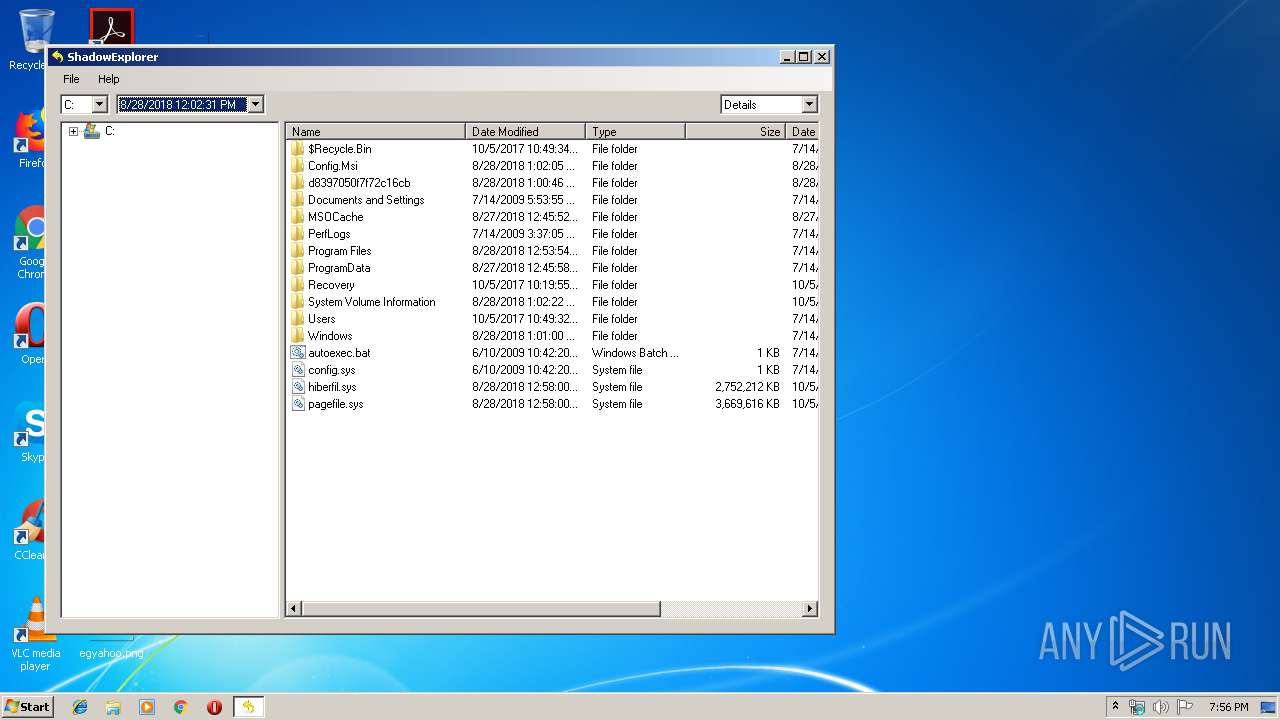Select the System Volume Information folder icon
Viewport: 1280px width, 720px height.
[298, 302]
